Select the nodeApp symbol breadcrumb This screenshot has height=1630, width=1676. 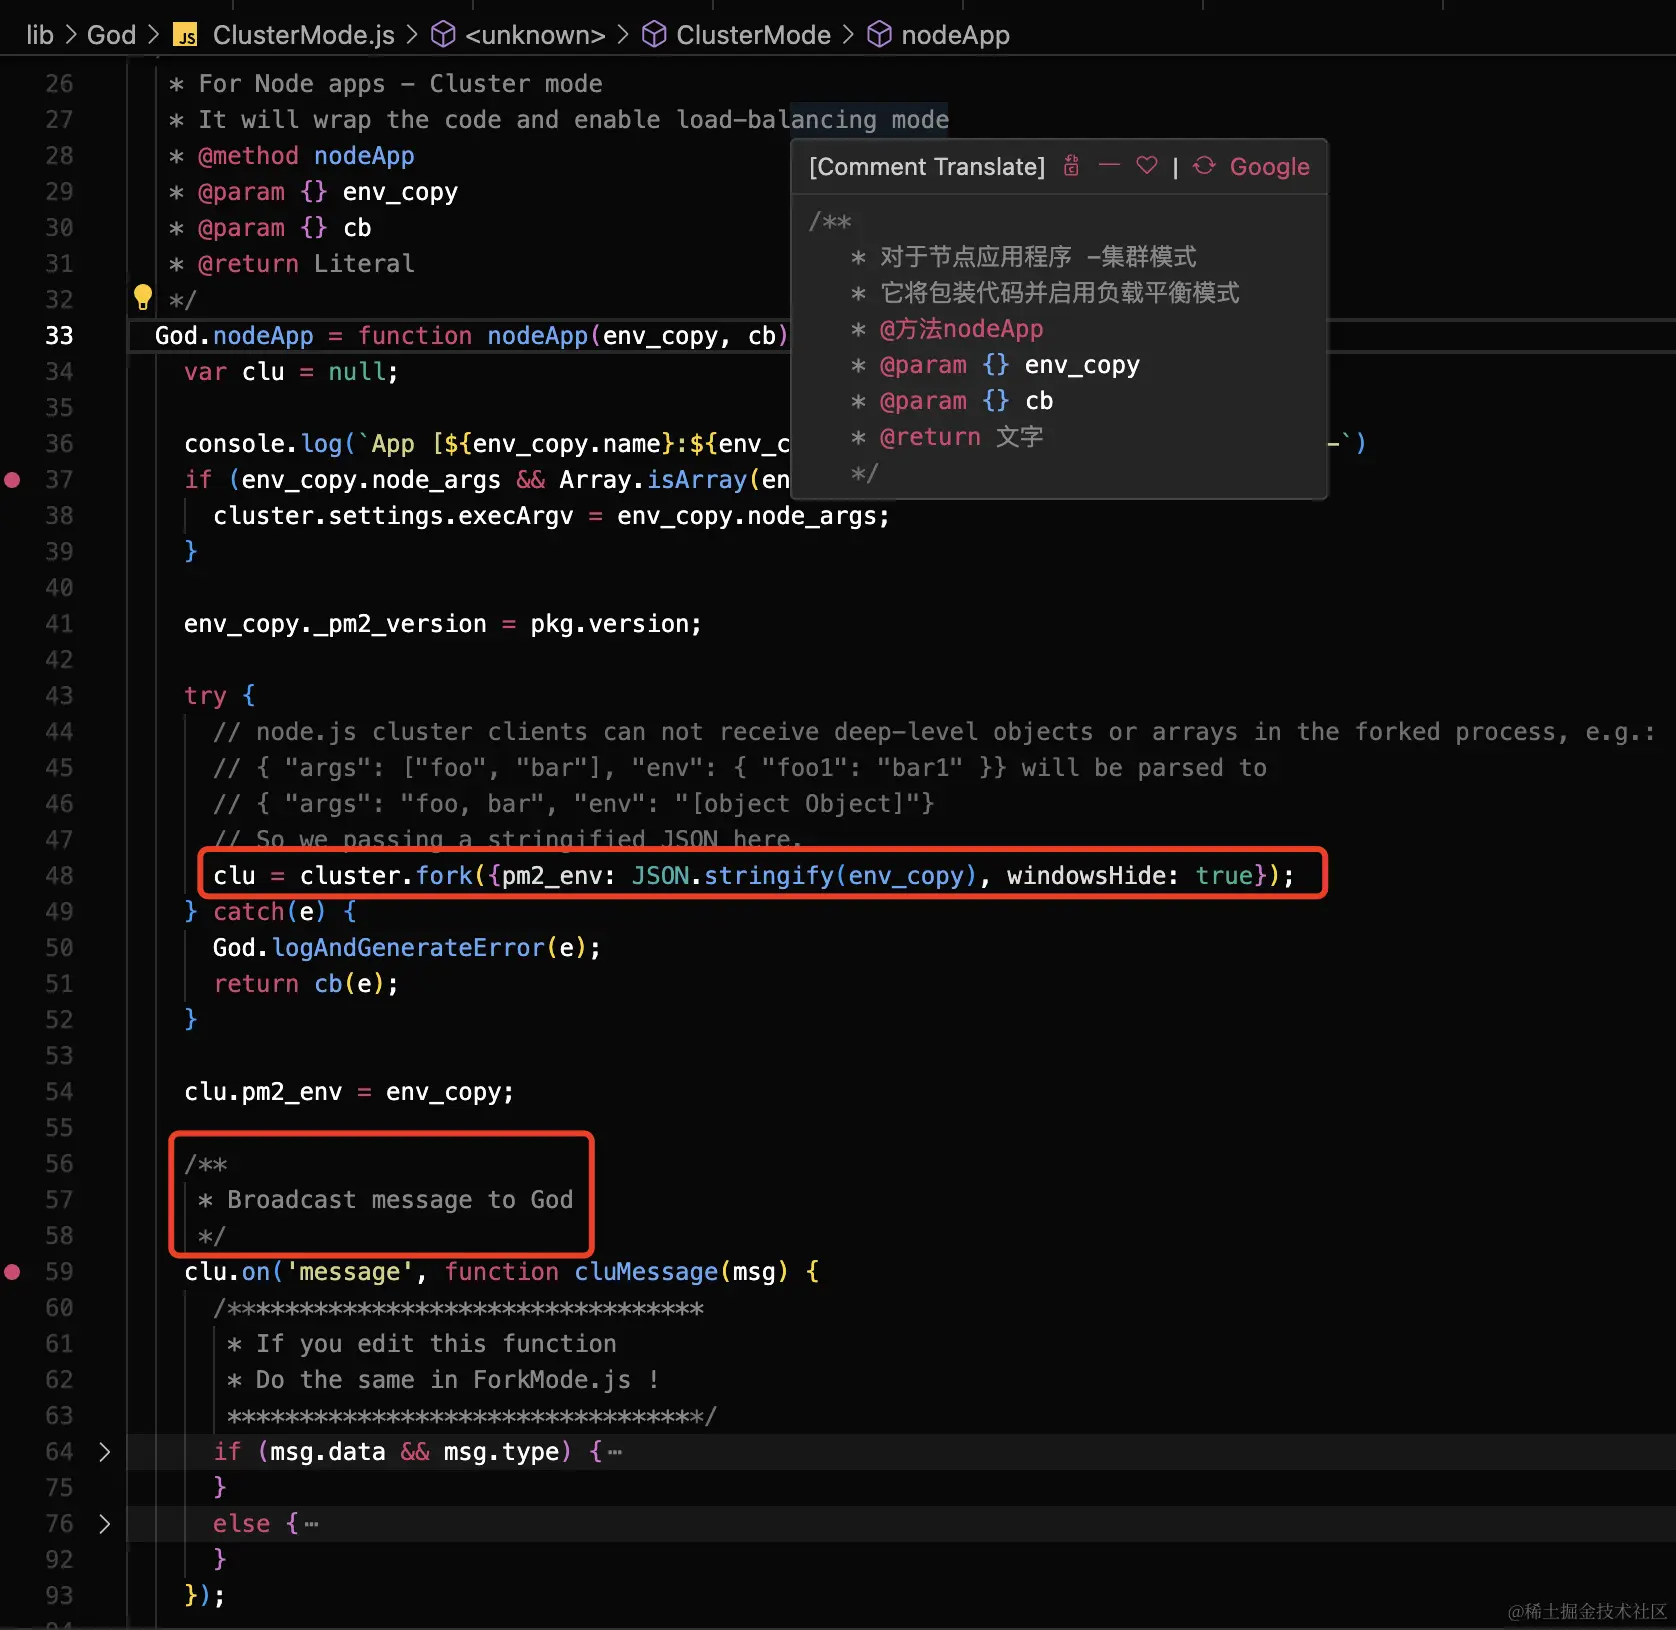[955, 35]
